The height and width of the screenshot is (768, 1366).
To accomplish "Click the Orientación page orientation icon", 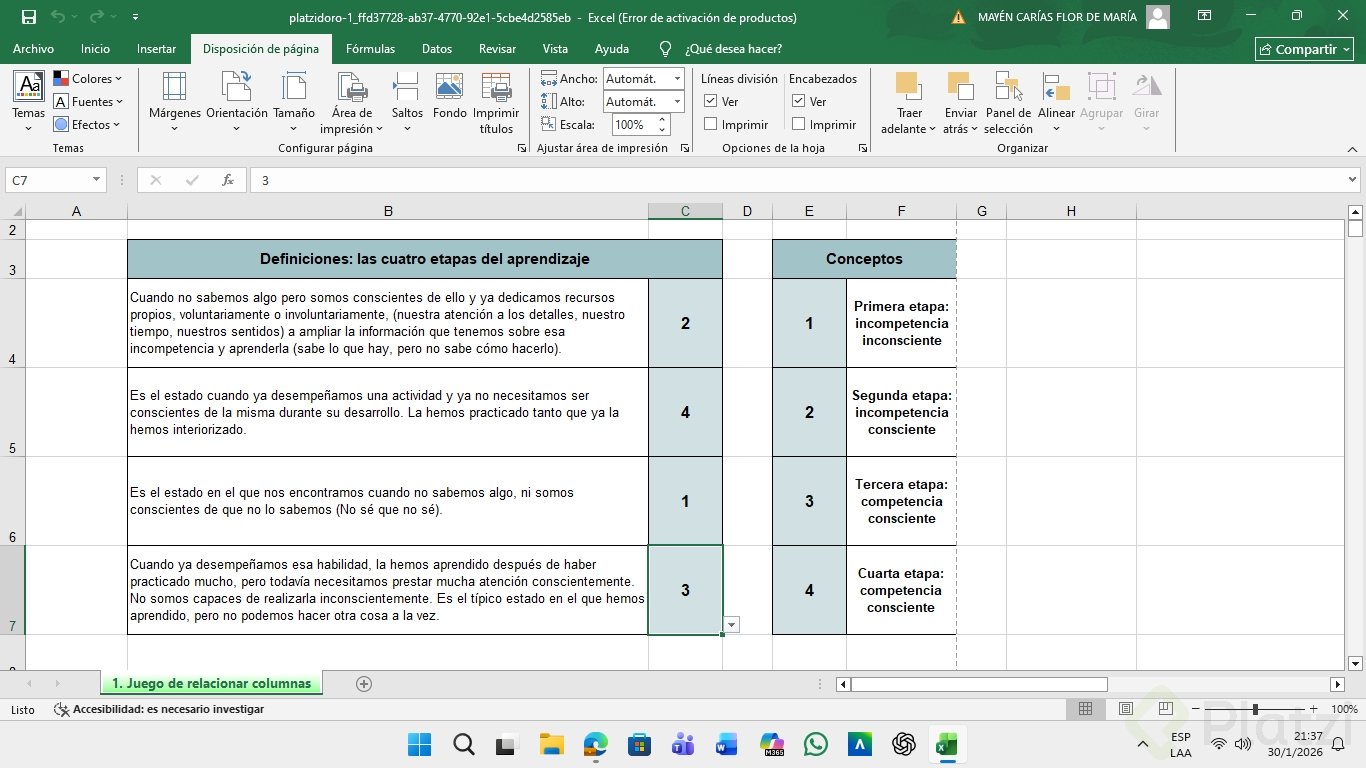I will pyautogui.click(x=237, y=88).
